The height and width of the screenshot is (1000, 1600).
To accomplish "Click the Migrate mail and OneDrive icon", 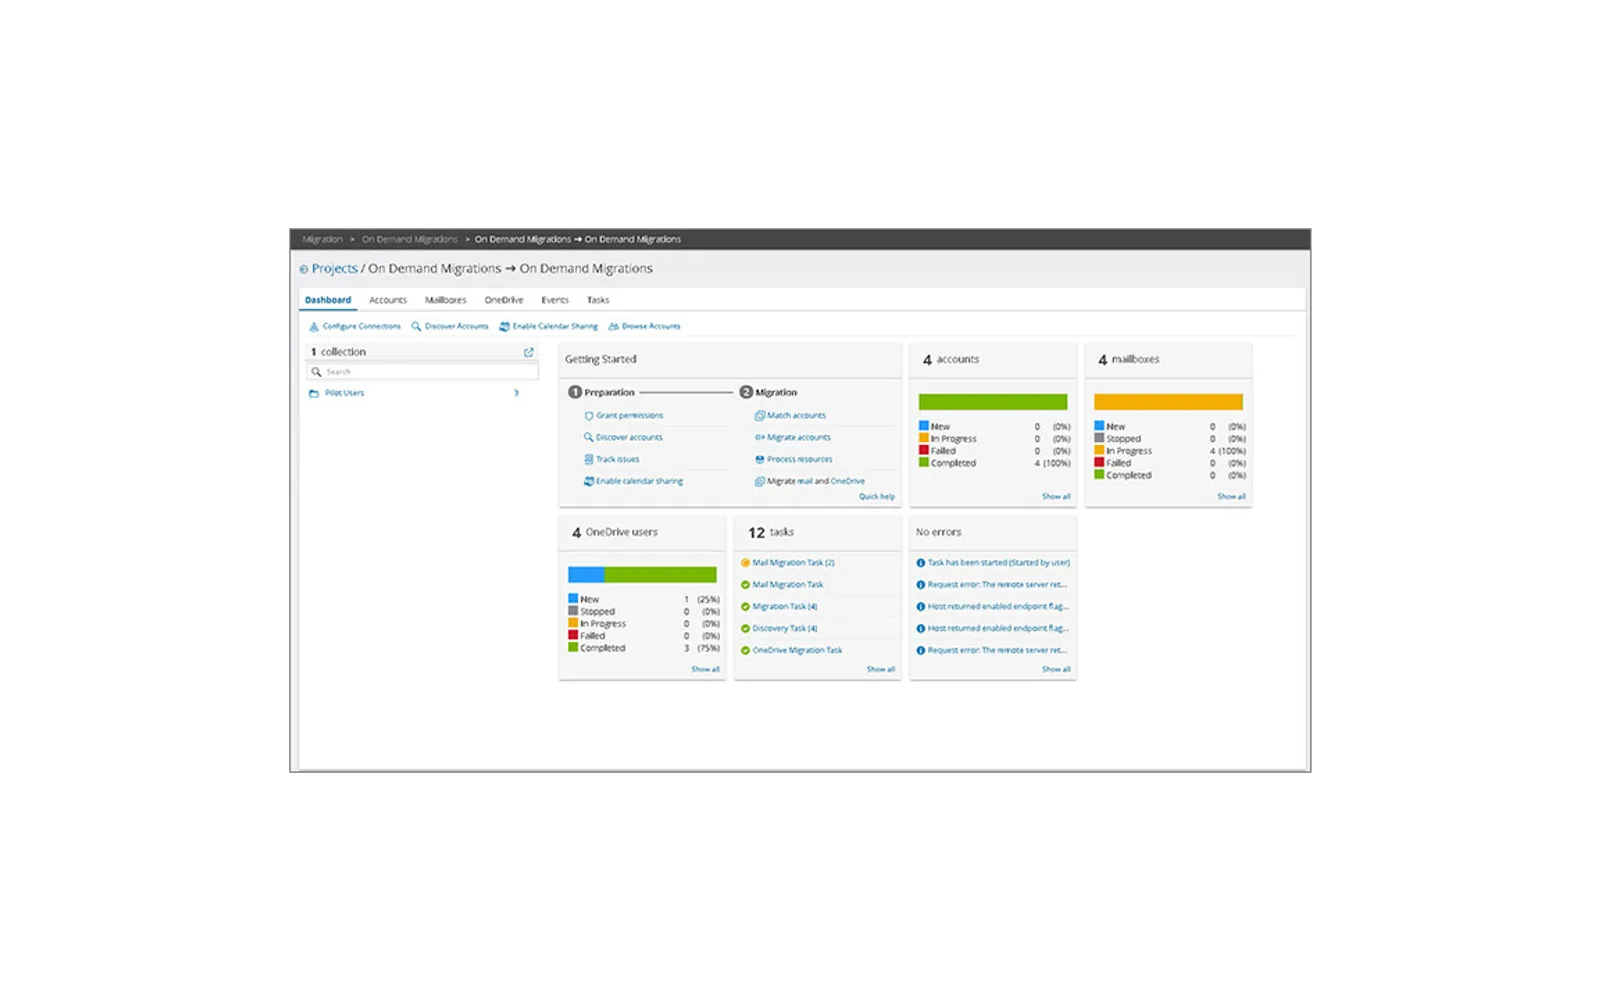I will pyautogui.click(x=760, y=481).
